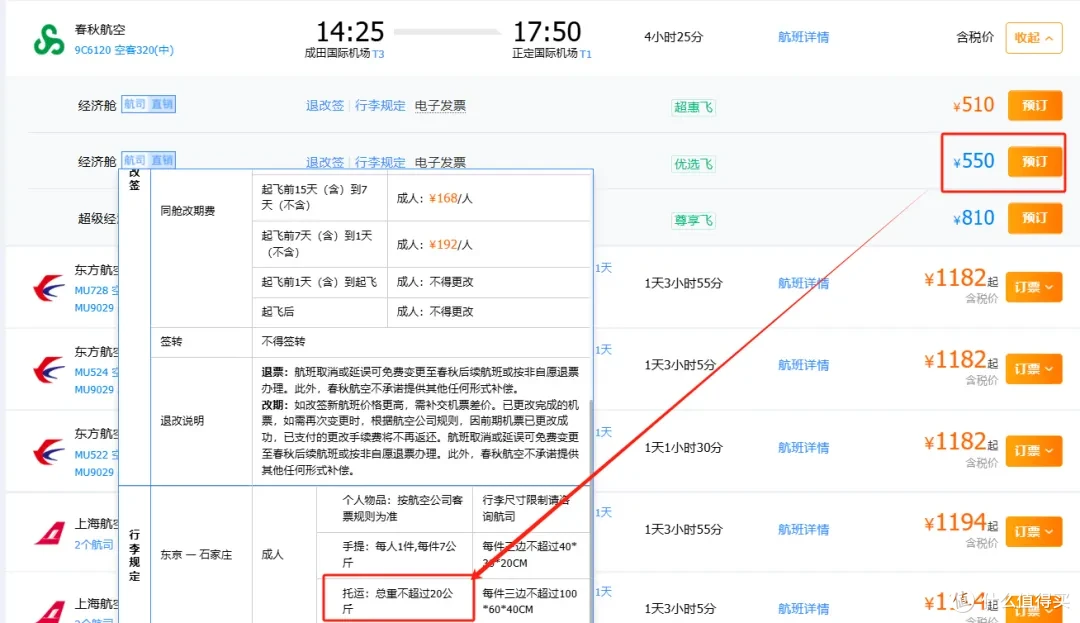The height and width of the screenshot is (623, 1080).
Task: Click the 手提：每人1件,每件7公斤 cell
Action: click(395, 554)
